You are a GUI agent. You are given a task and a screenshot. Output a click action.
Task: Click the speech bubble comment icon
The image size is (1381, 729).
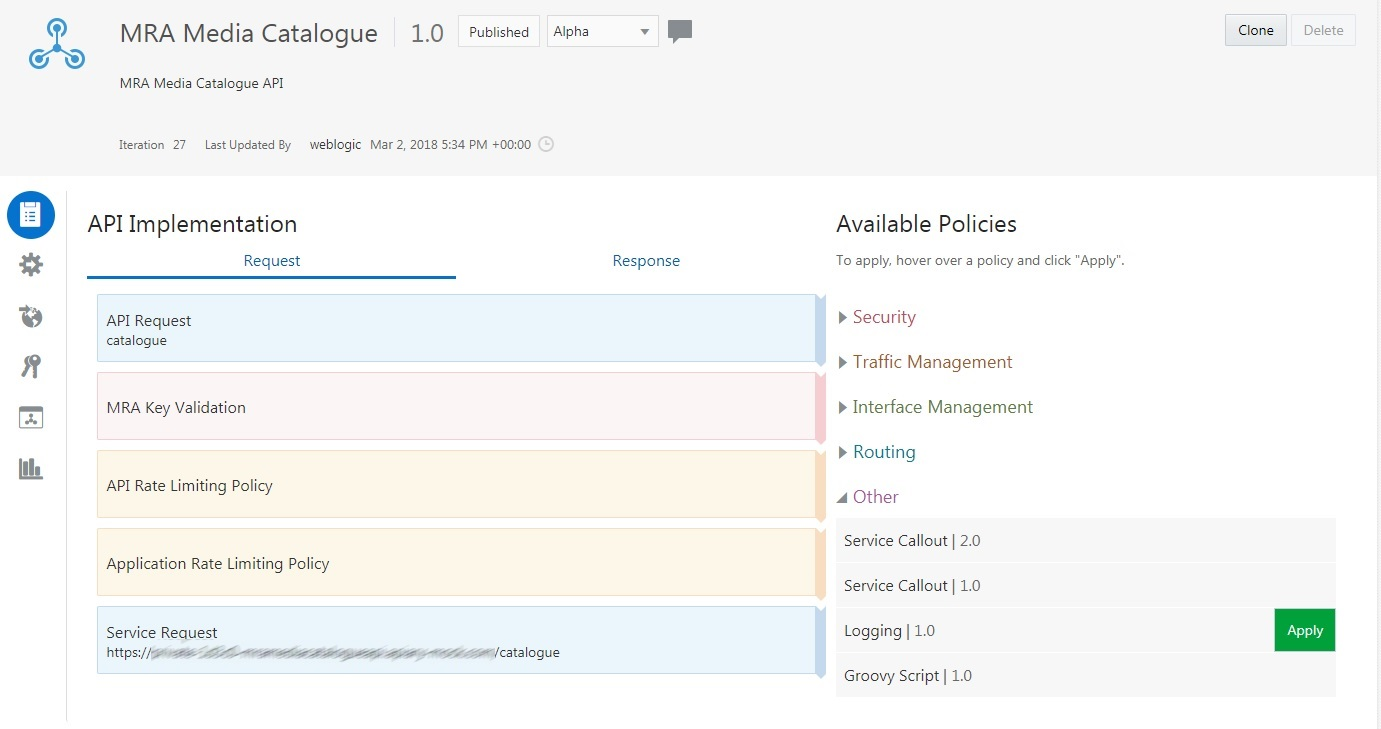click(680, 32)
